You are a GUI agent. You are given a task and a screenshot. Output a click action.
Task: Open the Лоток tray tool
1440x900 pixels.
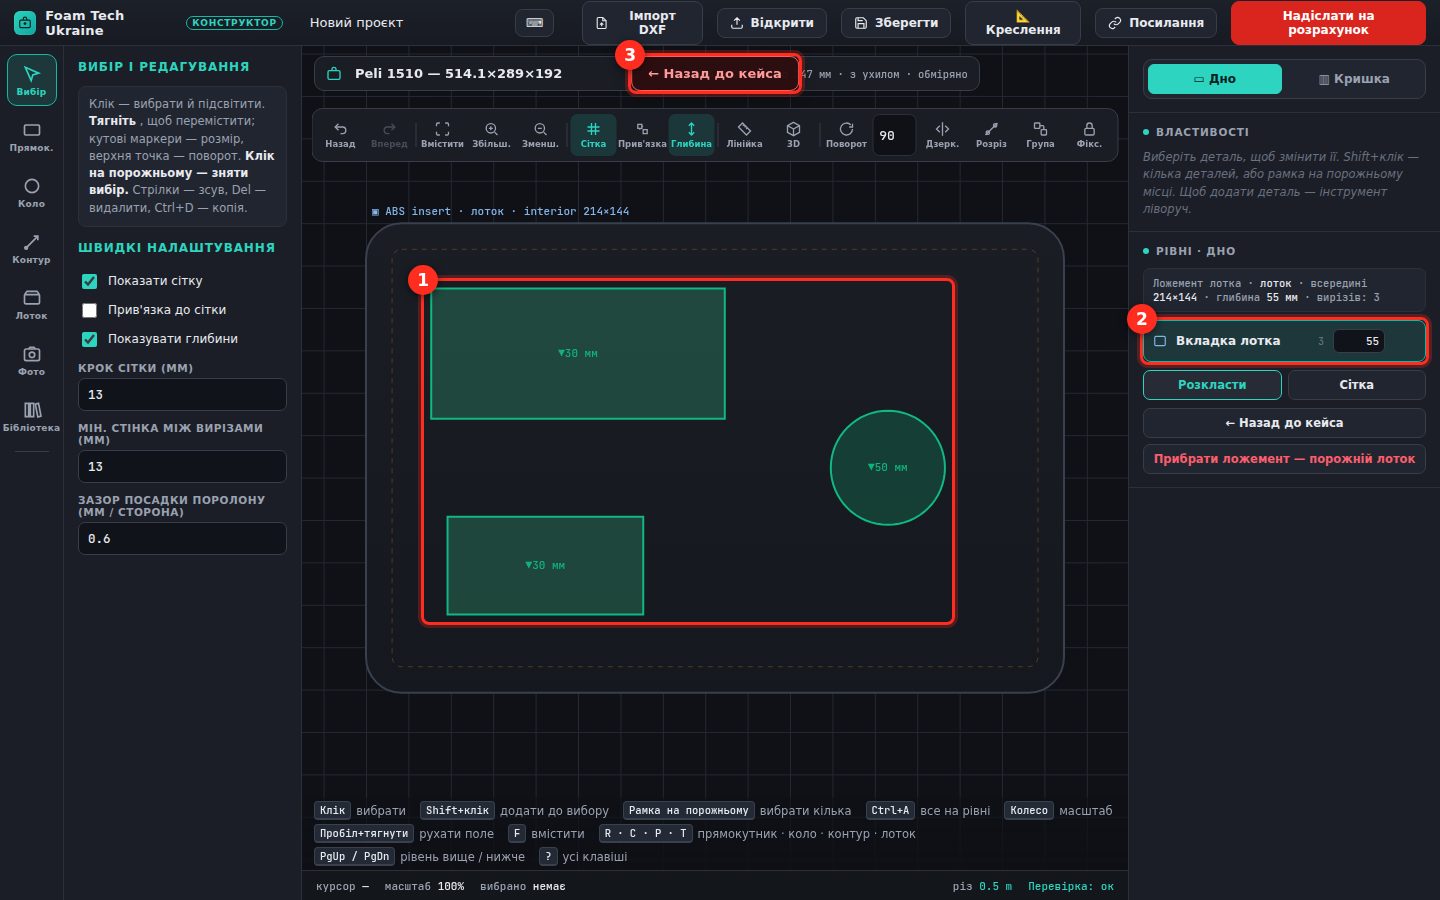point(31,305)
